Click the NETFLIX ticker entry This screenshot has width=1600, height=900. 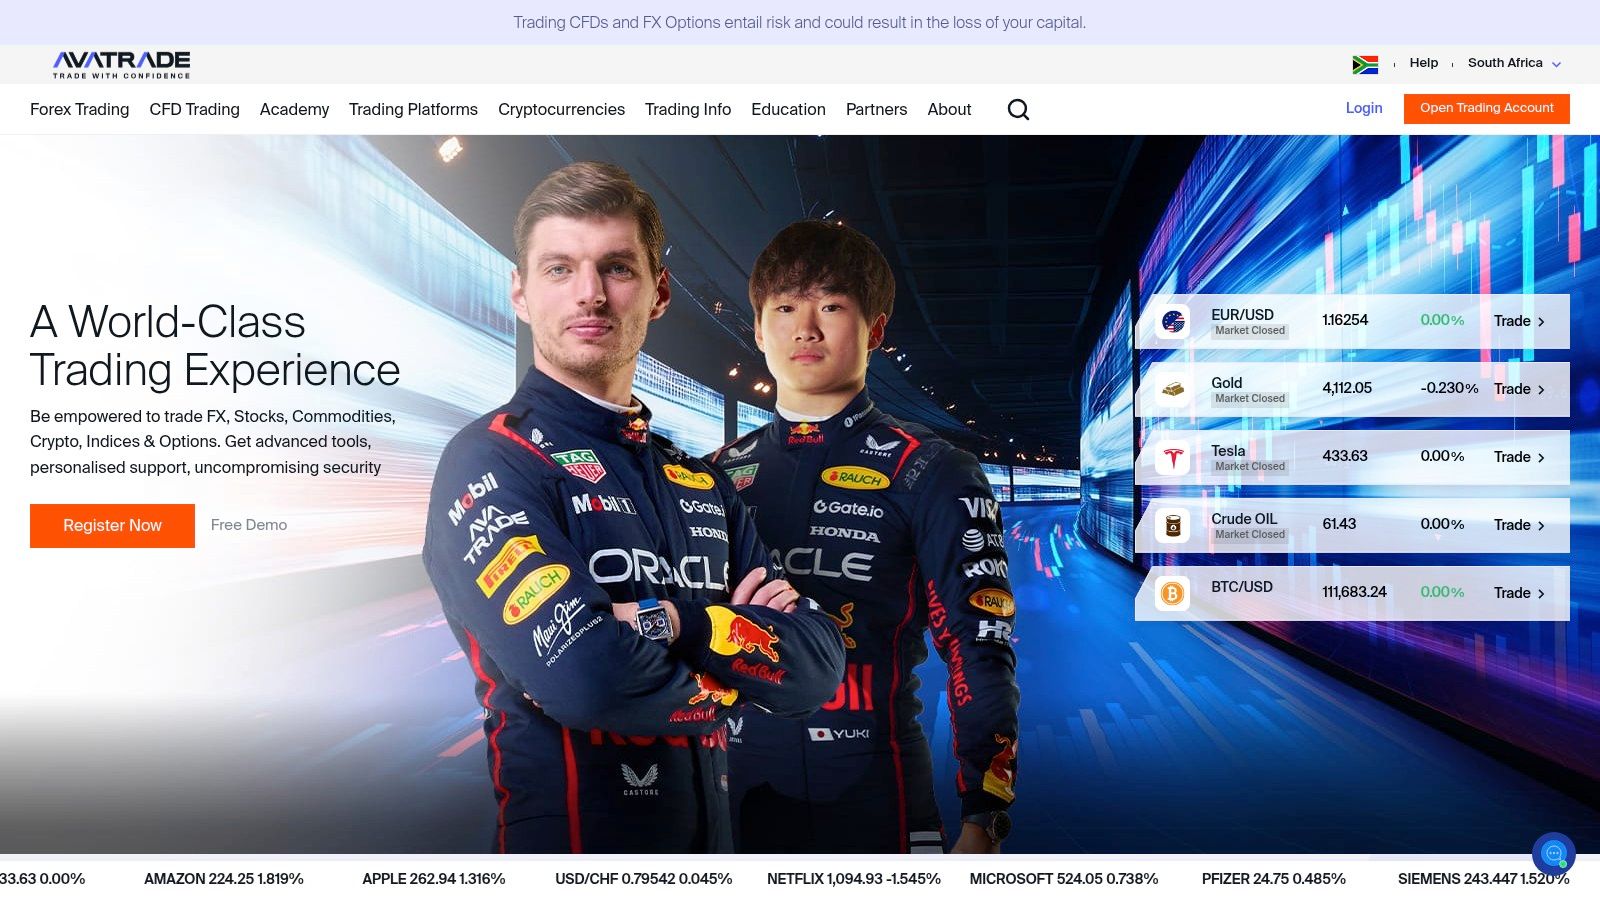pos(854,879)
